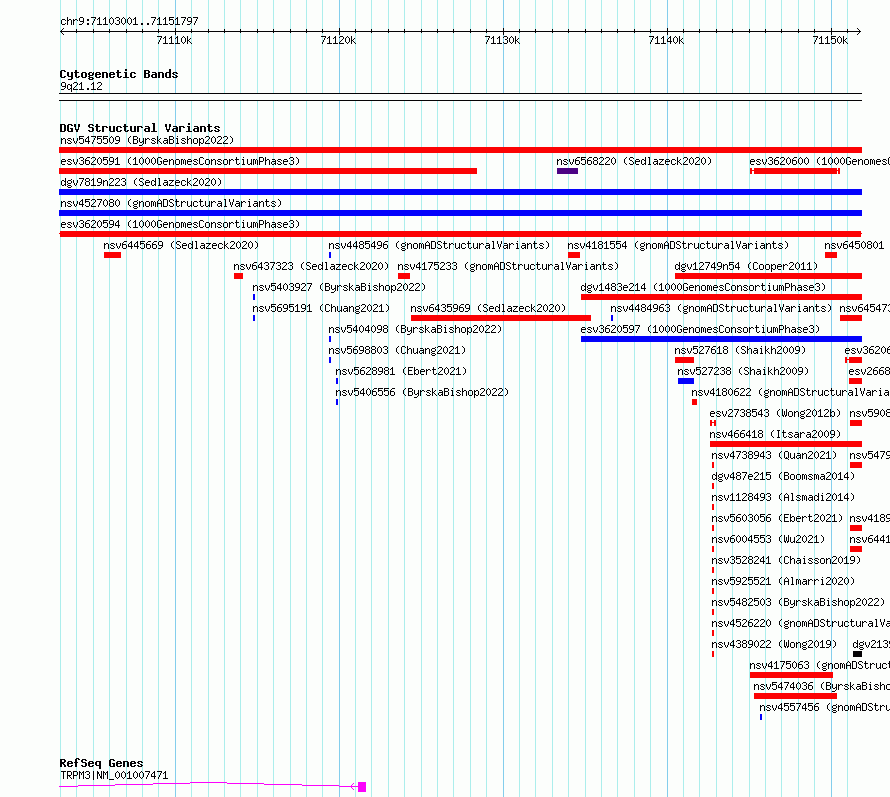The width and height of the screenshot is (890, 797).
Task: Select nsv466418 (Itsara2009) label
Action: (775, 434)
